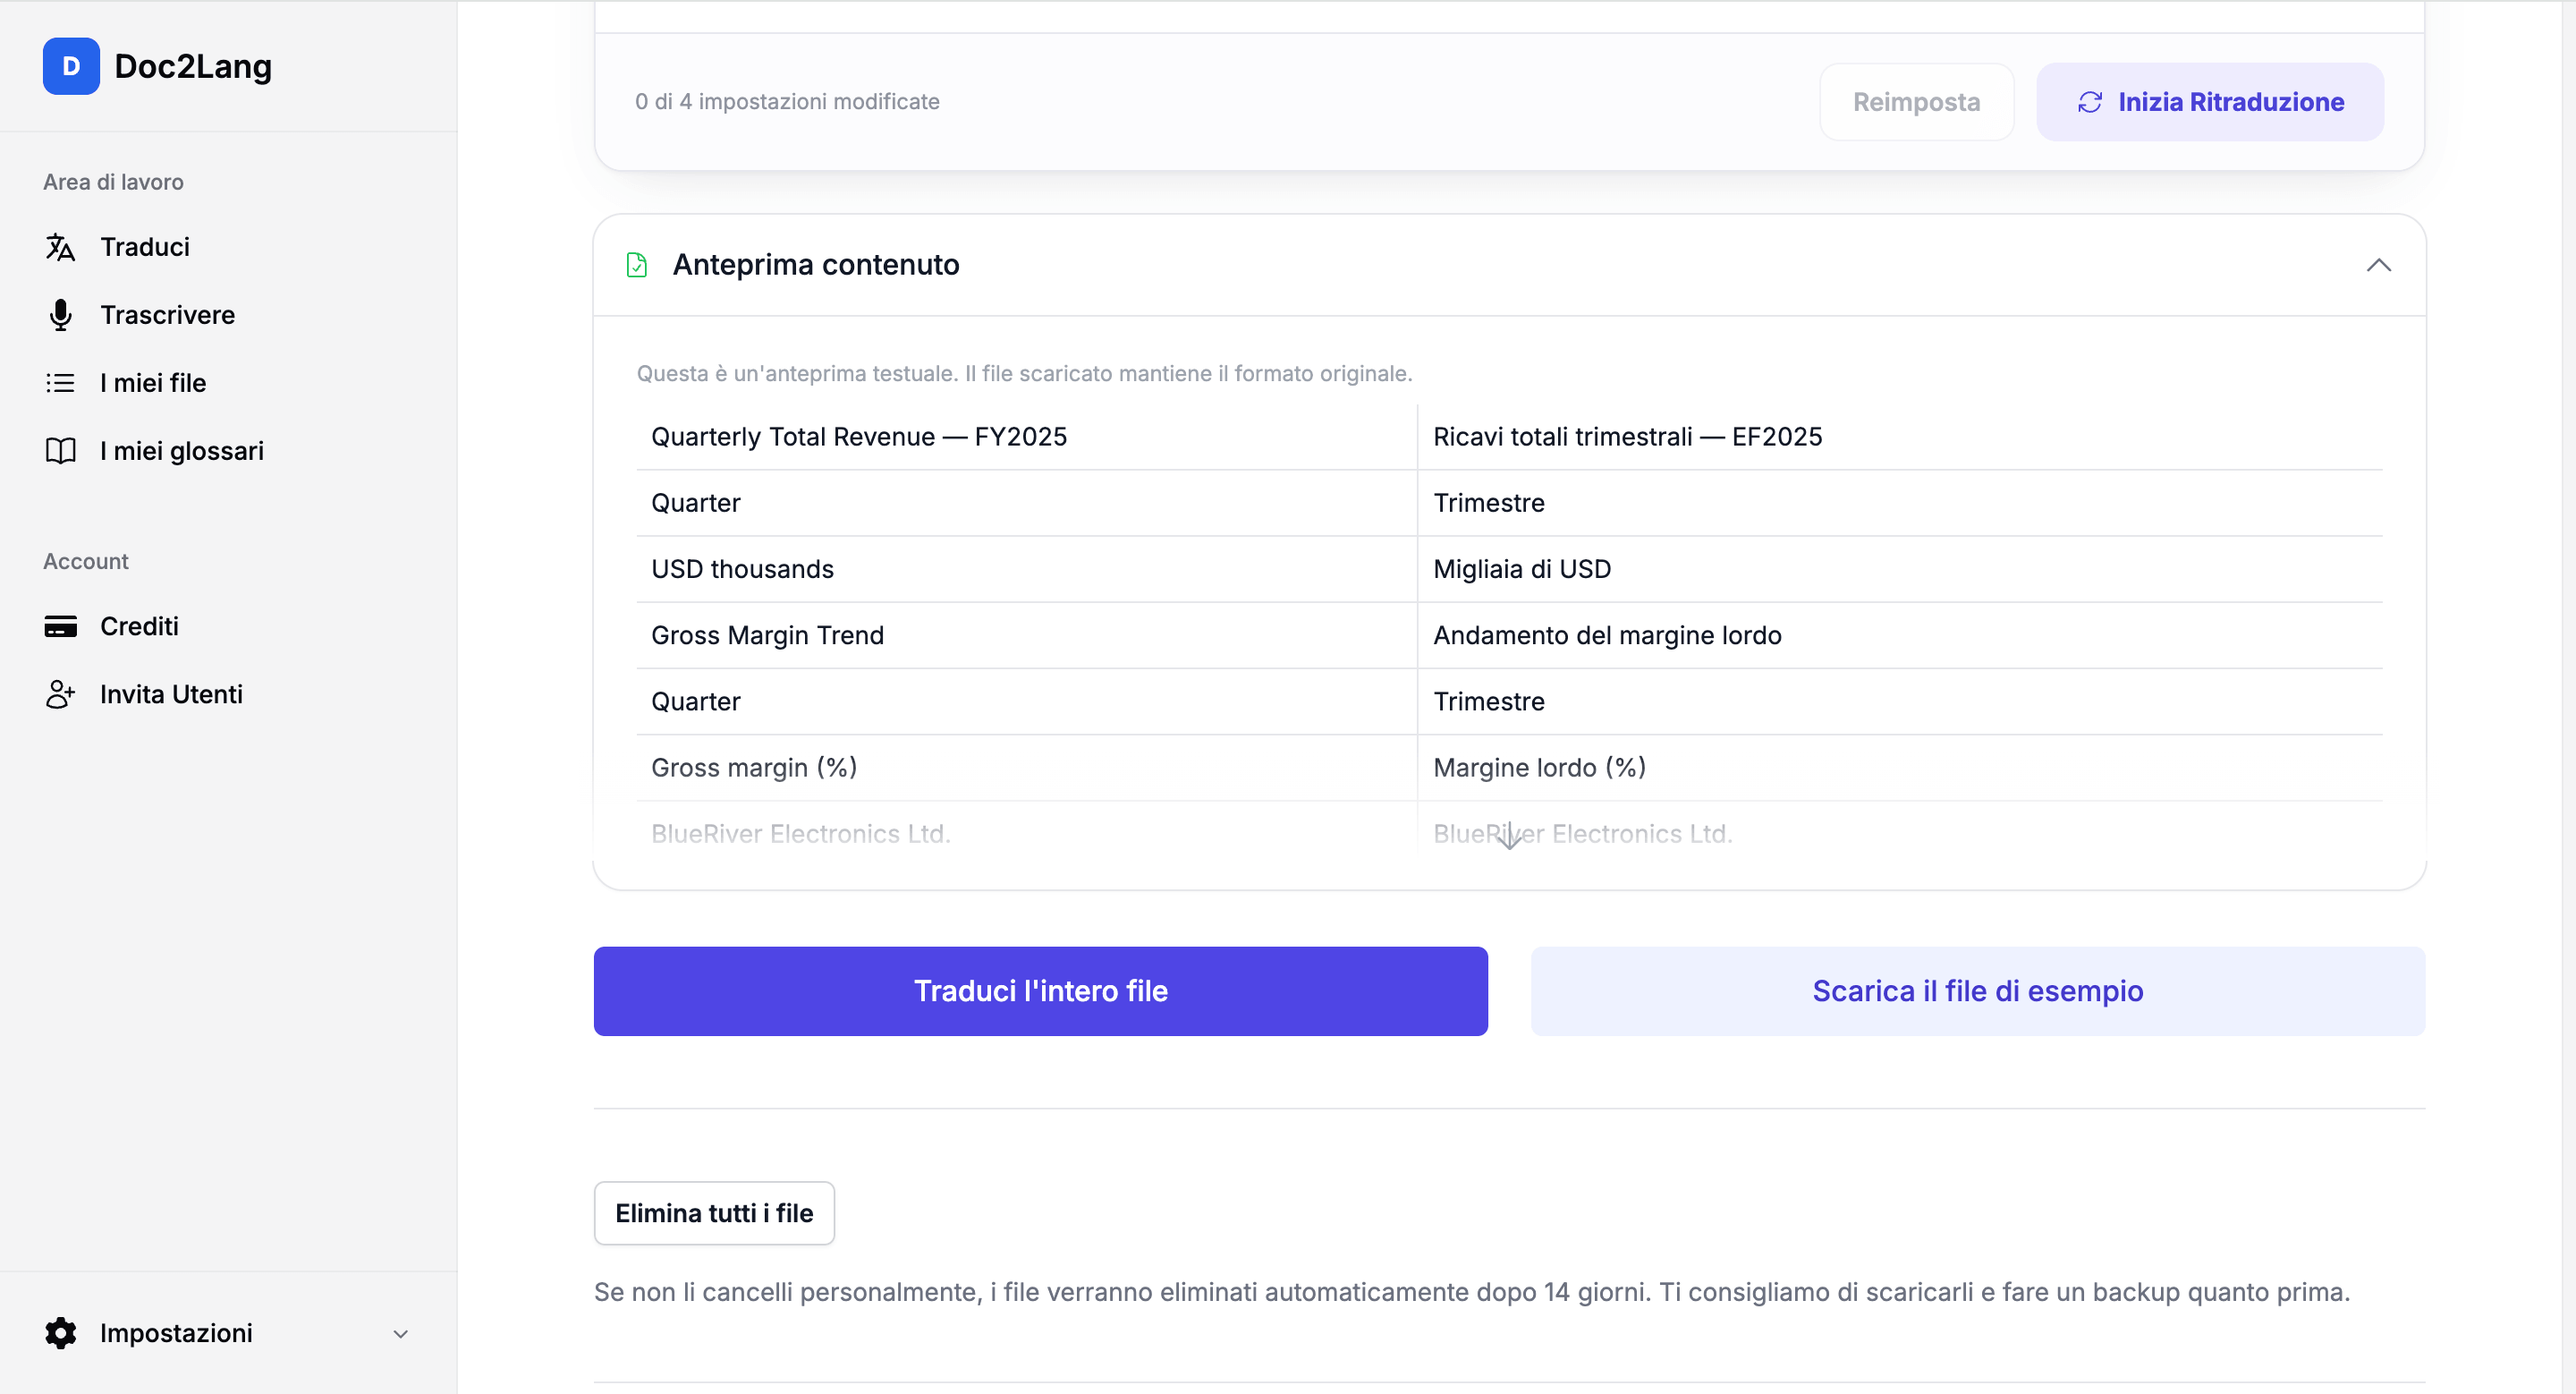Click the Doc2Lang logo icon
The height and width of the screenshot is (1394, 2576).
pyautogui.click(x=71, y=66)
